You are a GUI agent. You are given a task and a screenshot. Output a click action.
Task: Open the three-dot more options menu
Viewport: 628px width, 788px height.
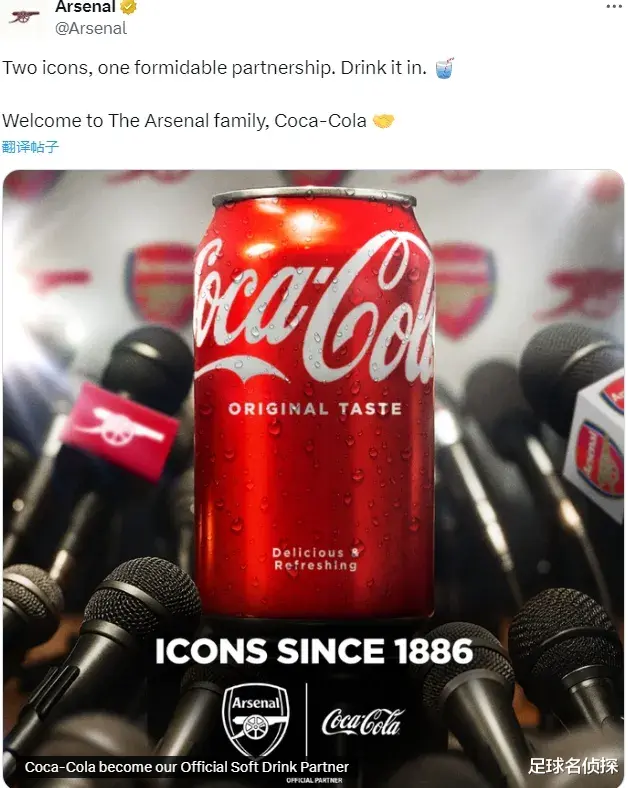click(614, 7)
